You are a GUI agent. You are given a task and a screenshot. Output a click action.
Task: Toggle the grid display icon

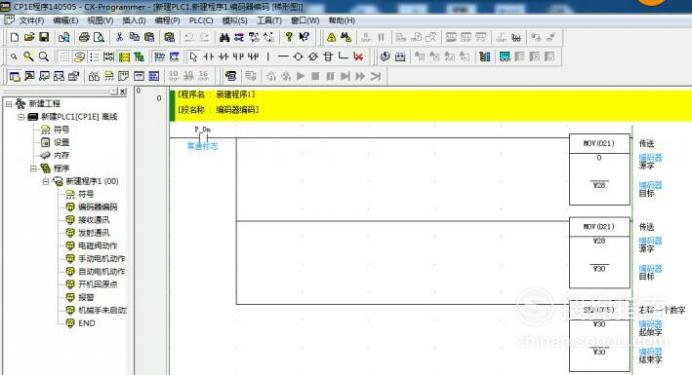tap(64, 56)
